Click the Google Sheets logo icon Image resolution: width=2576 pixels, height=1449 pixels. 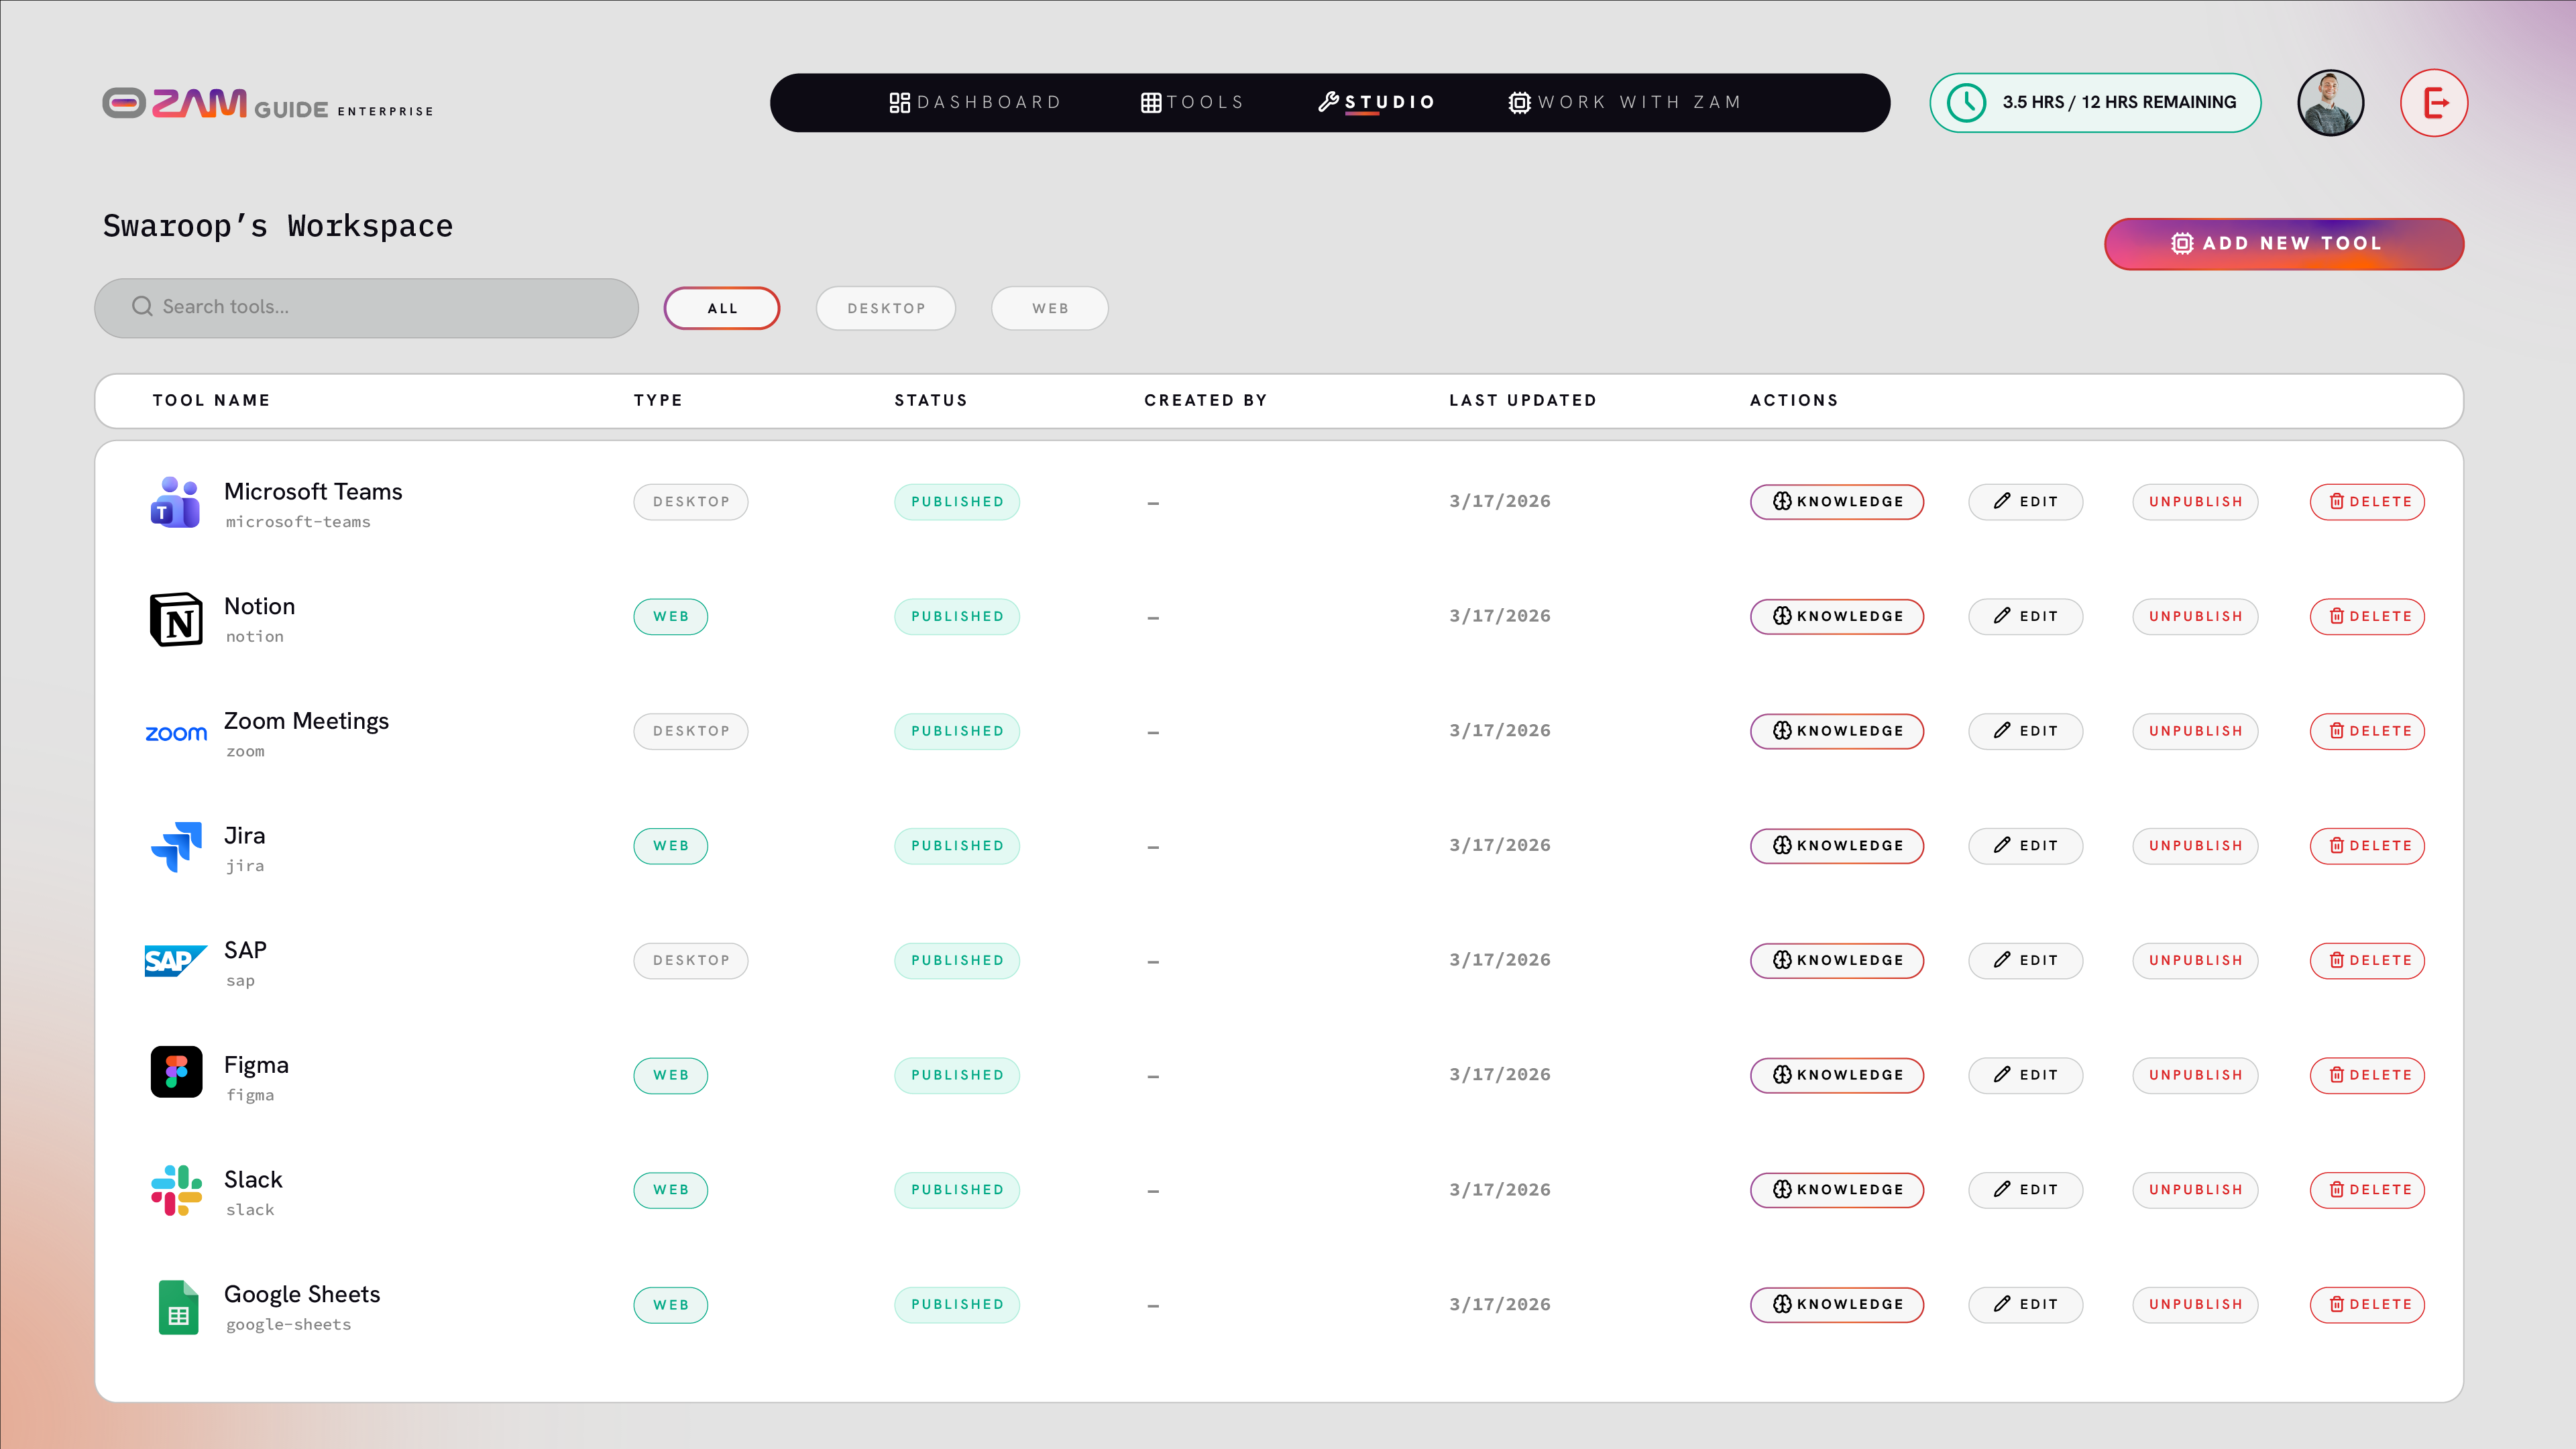(x=178, y=1307)
